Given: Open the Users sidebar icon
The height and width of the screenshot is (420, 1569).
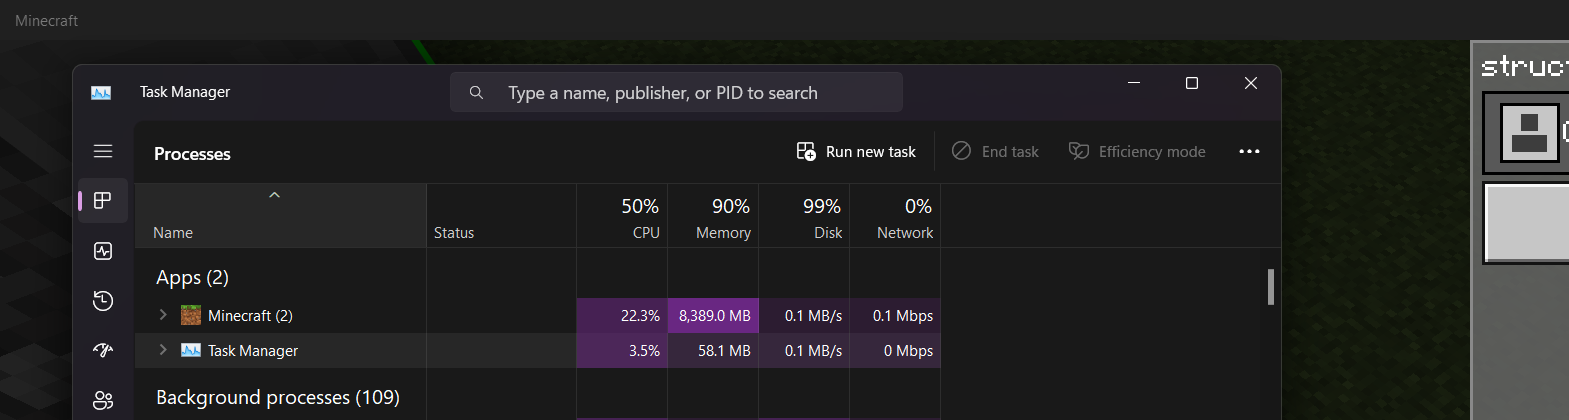Looking at the screenshot, I should point(103,400).
